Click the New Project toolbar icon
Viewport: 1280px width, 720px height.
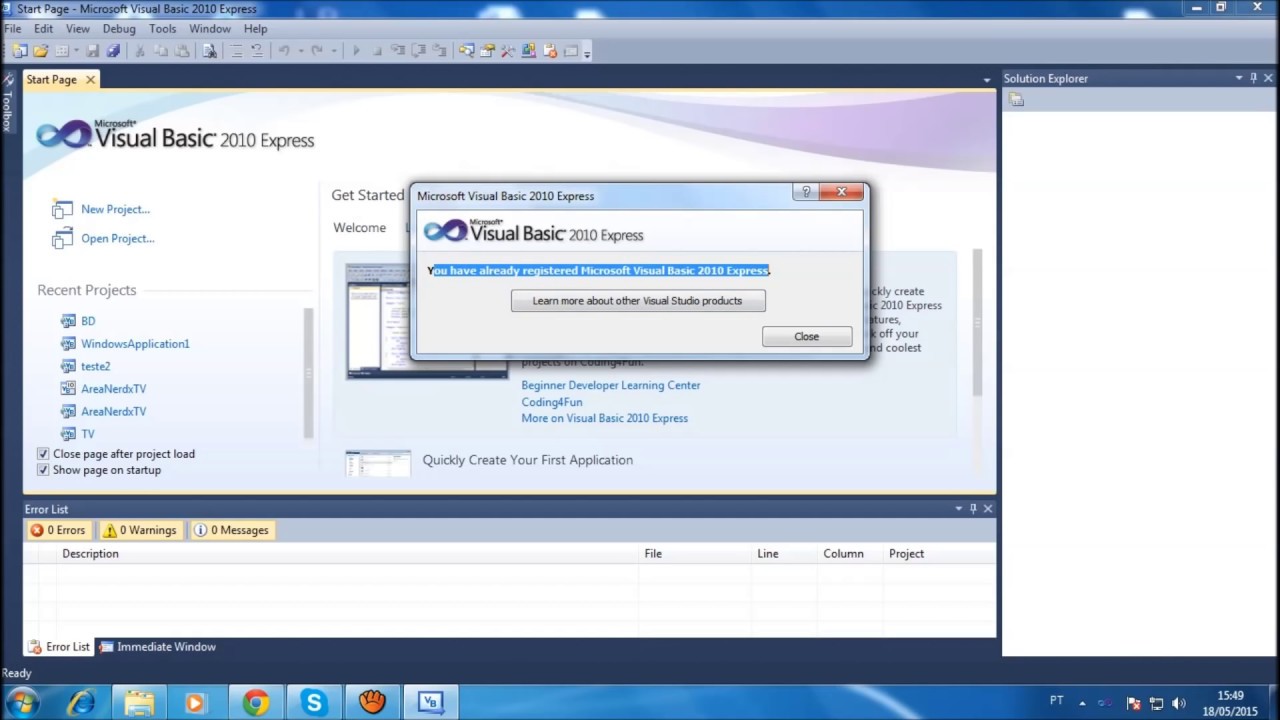point(19,51)
